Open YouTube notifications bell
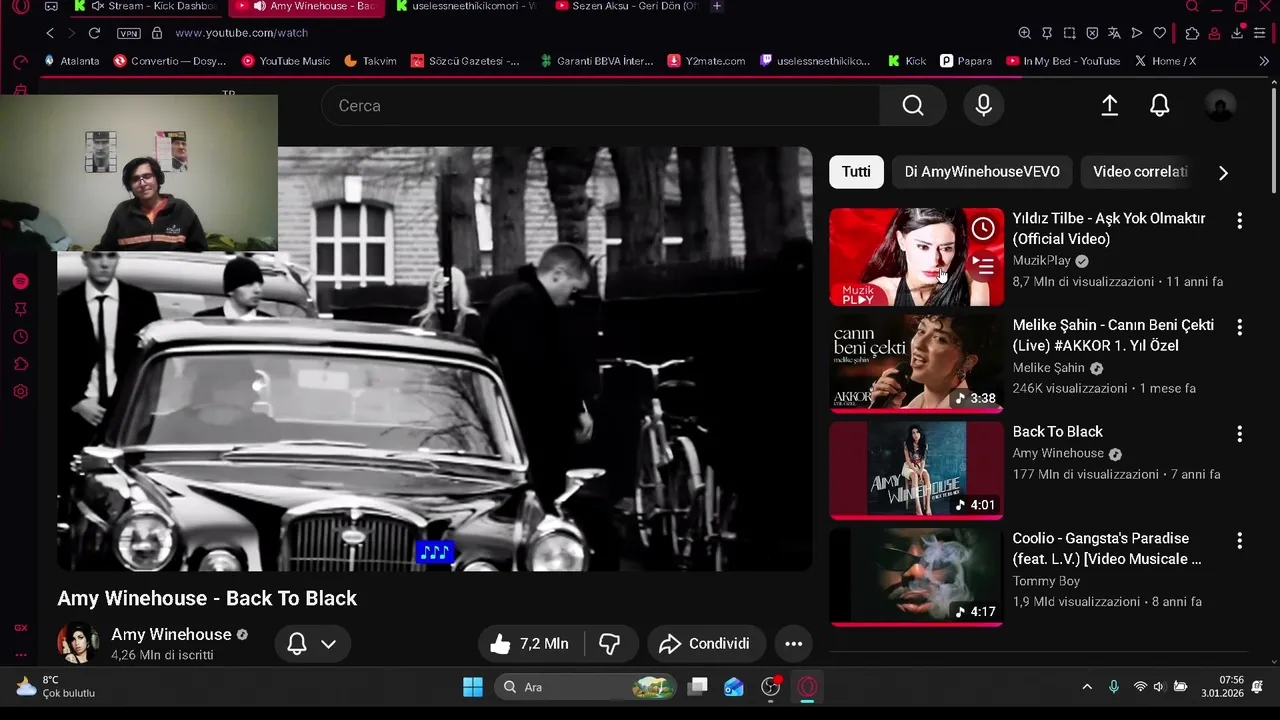Image resolution: width=1280 pixels, height=720 pixels. 1160,106
